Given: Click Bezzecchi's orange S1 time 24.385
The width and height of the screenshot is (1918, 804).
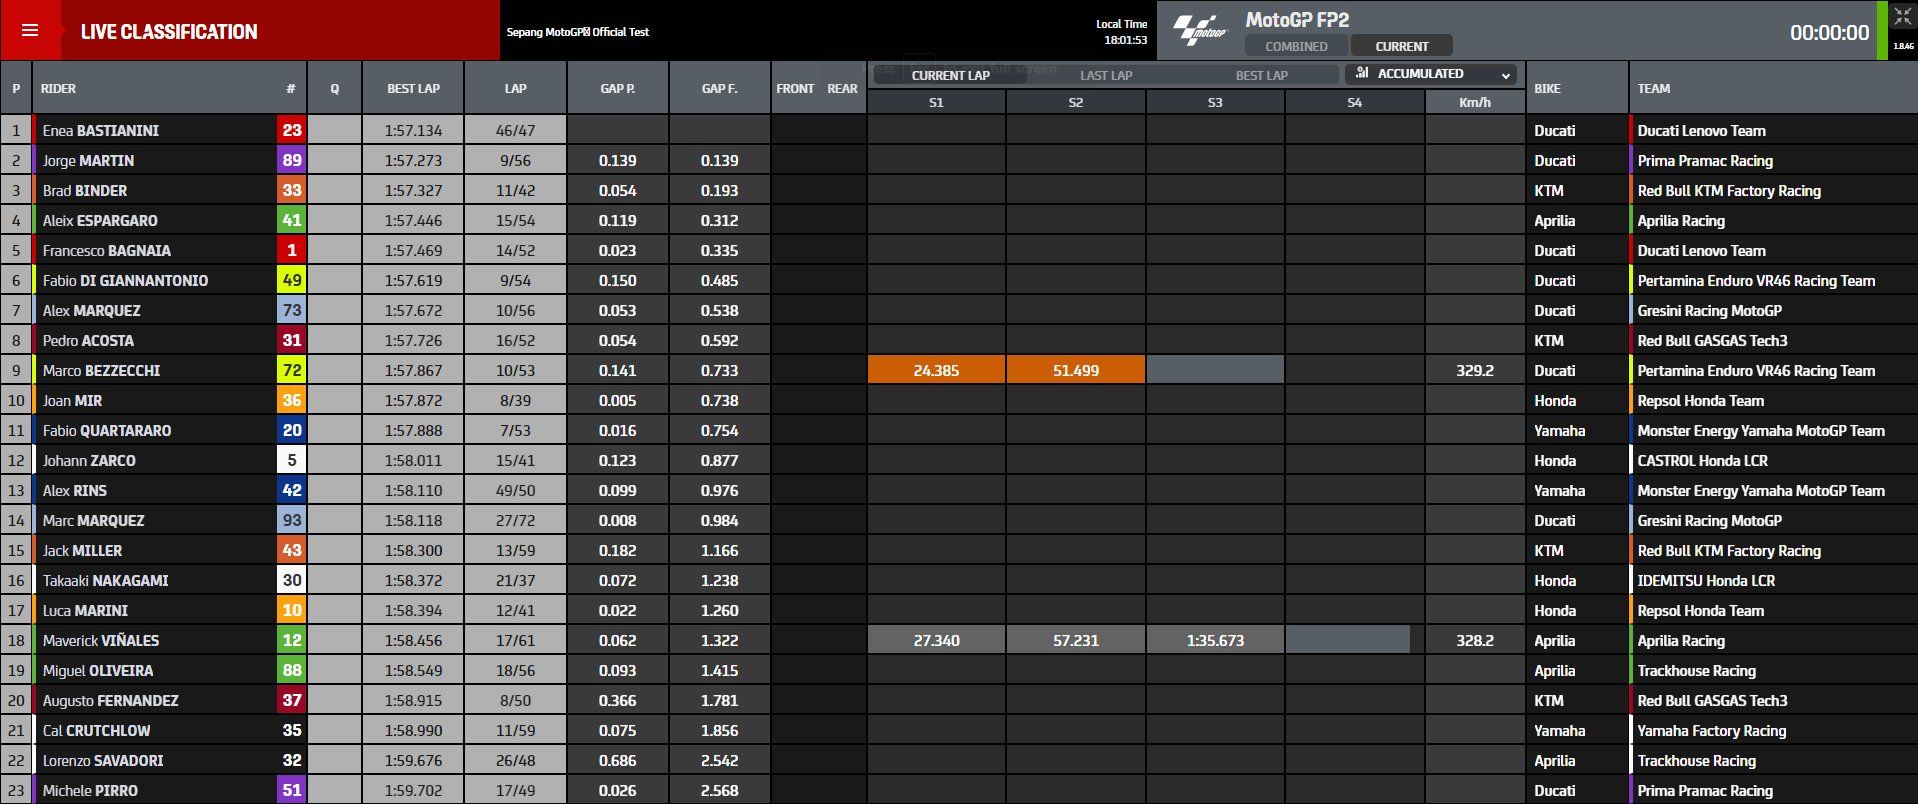Looking at the screenshot, I should [936, 370].
